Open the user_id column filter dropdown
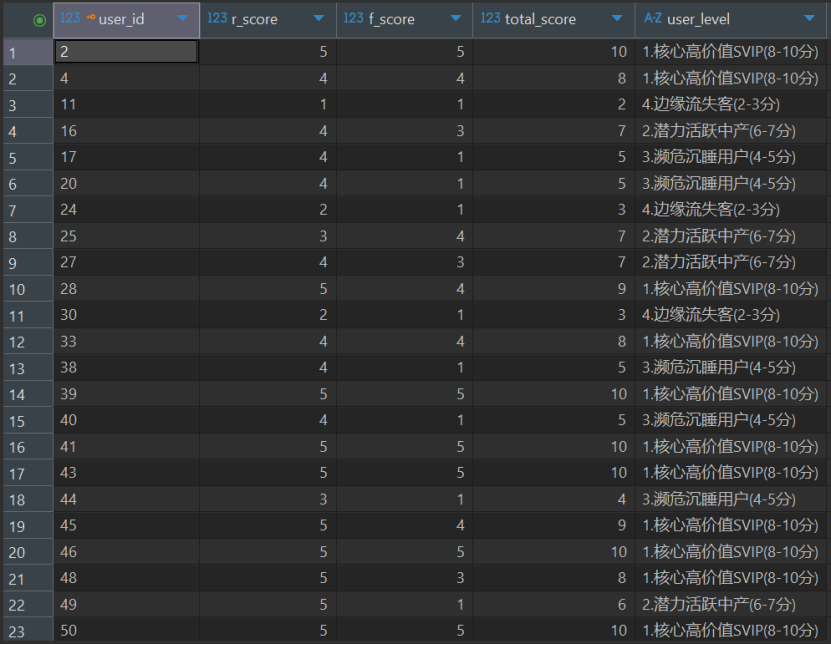This screenshot has height=645, width=831. coord(183,19)
